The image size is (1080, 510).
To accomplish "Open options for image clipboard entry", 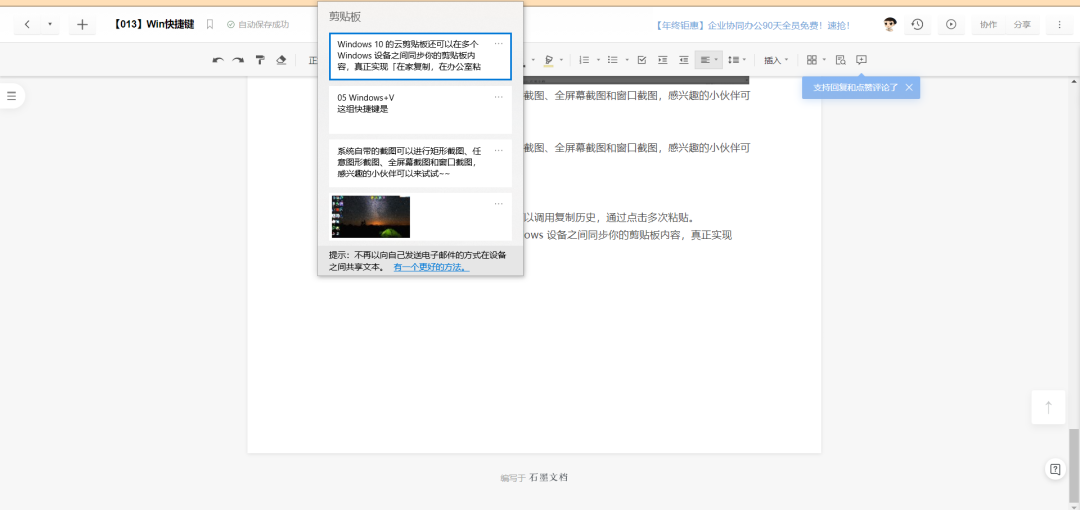I will [499, 204].
